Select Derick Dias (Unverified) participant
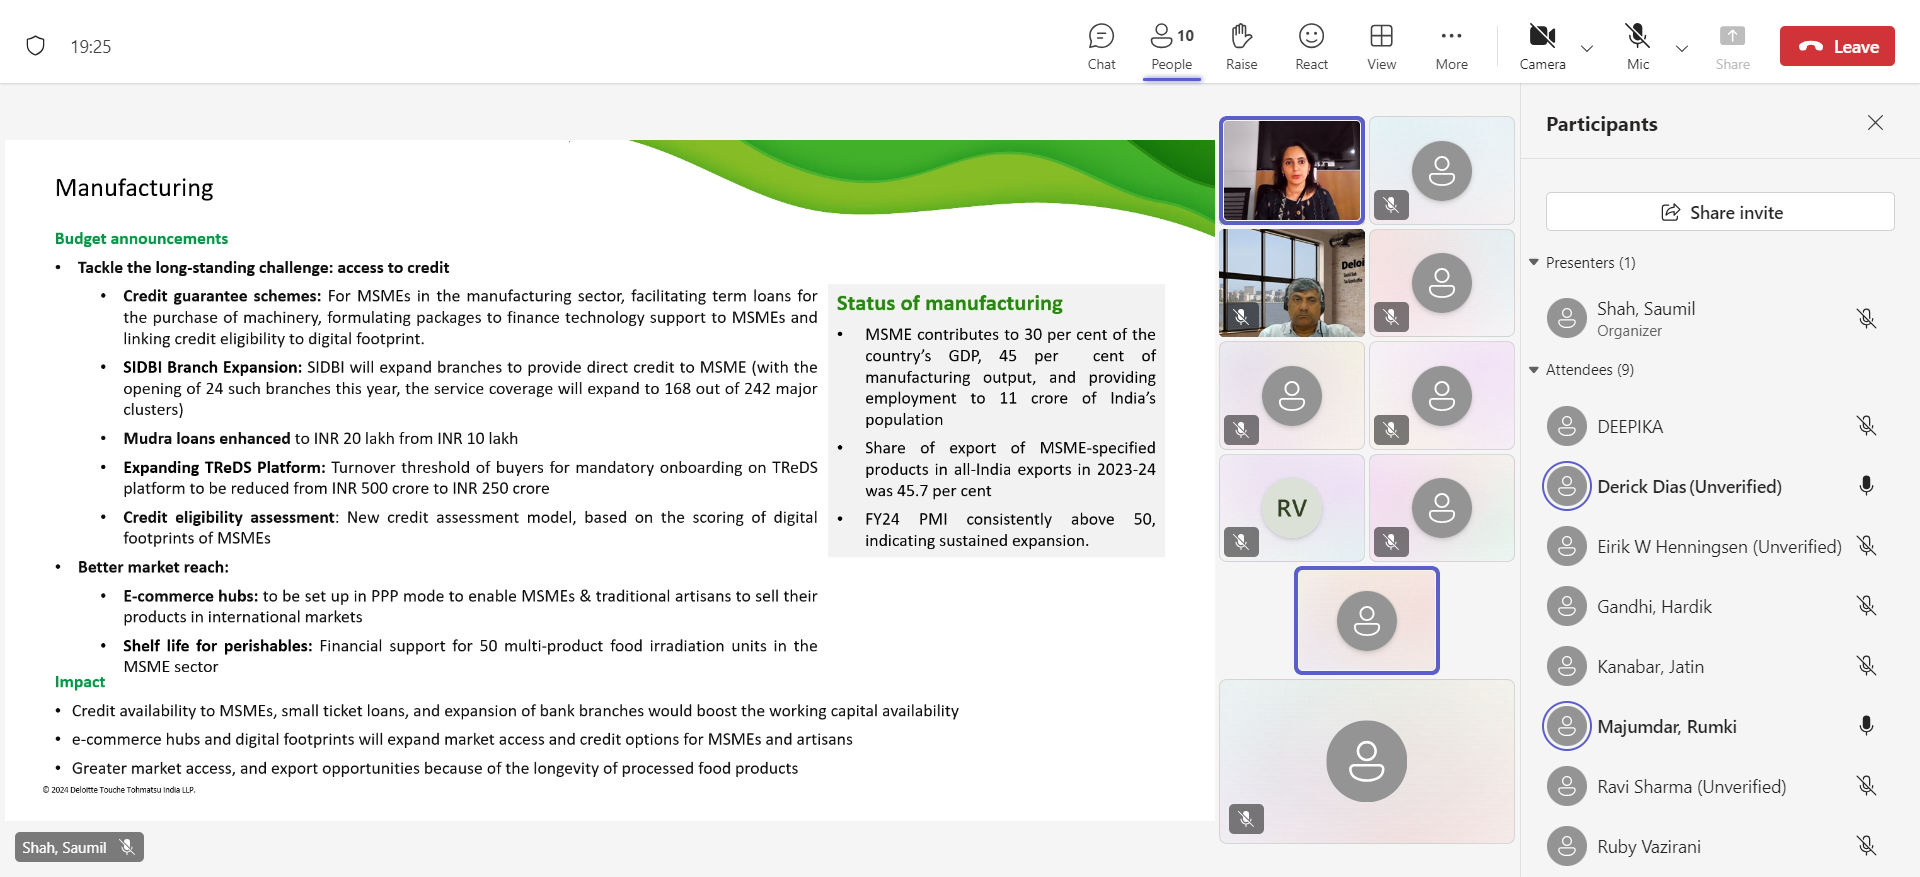 [1720, 486]
